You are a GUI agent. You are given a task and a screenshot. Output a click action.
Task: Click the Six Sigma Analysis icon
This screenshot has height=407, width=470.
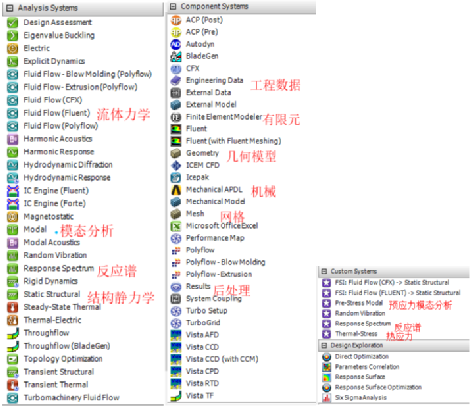coord(326,398)
